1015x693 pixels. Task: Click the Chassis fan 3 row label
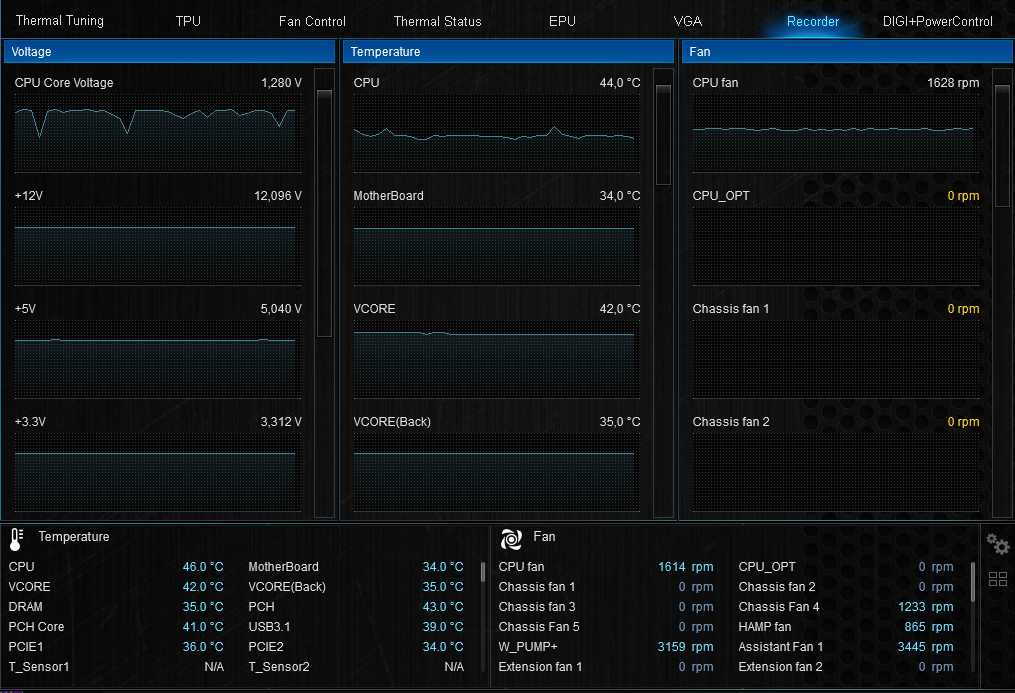pos(537,607)
